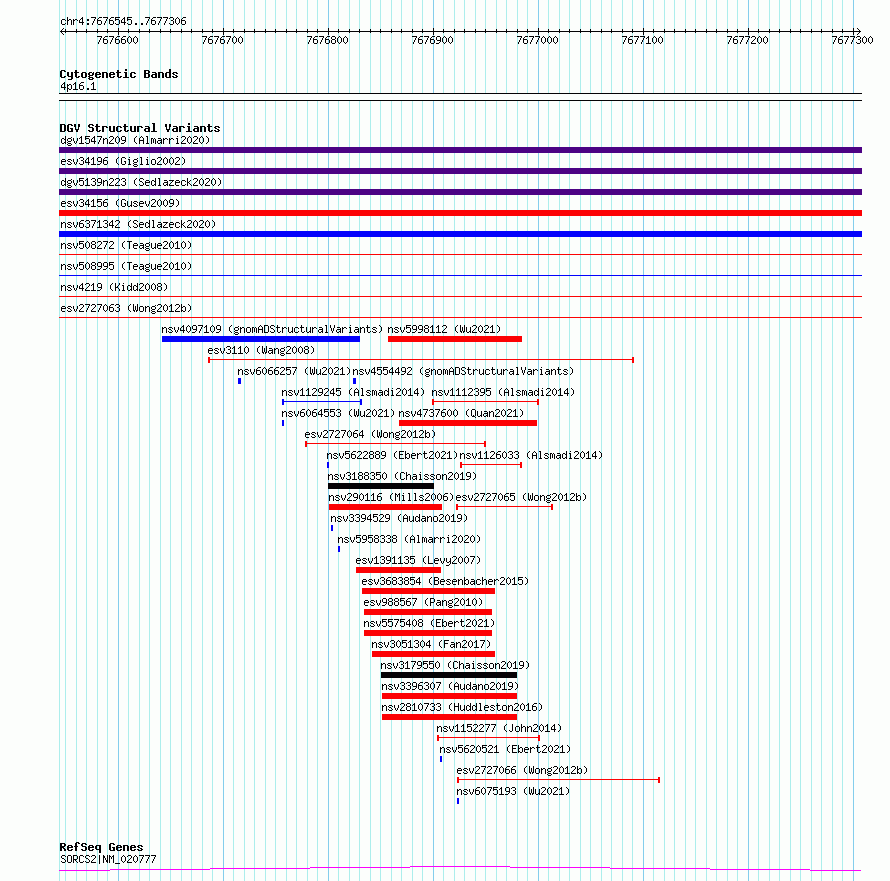Click ruler position 7676700
The width and height of the screenshot is (890, 881).
222,40
